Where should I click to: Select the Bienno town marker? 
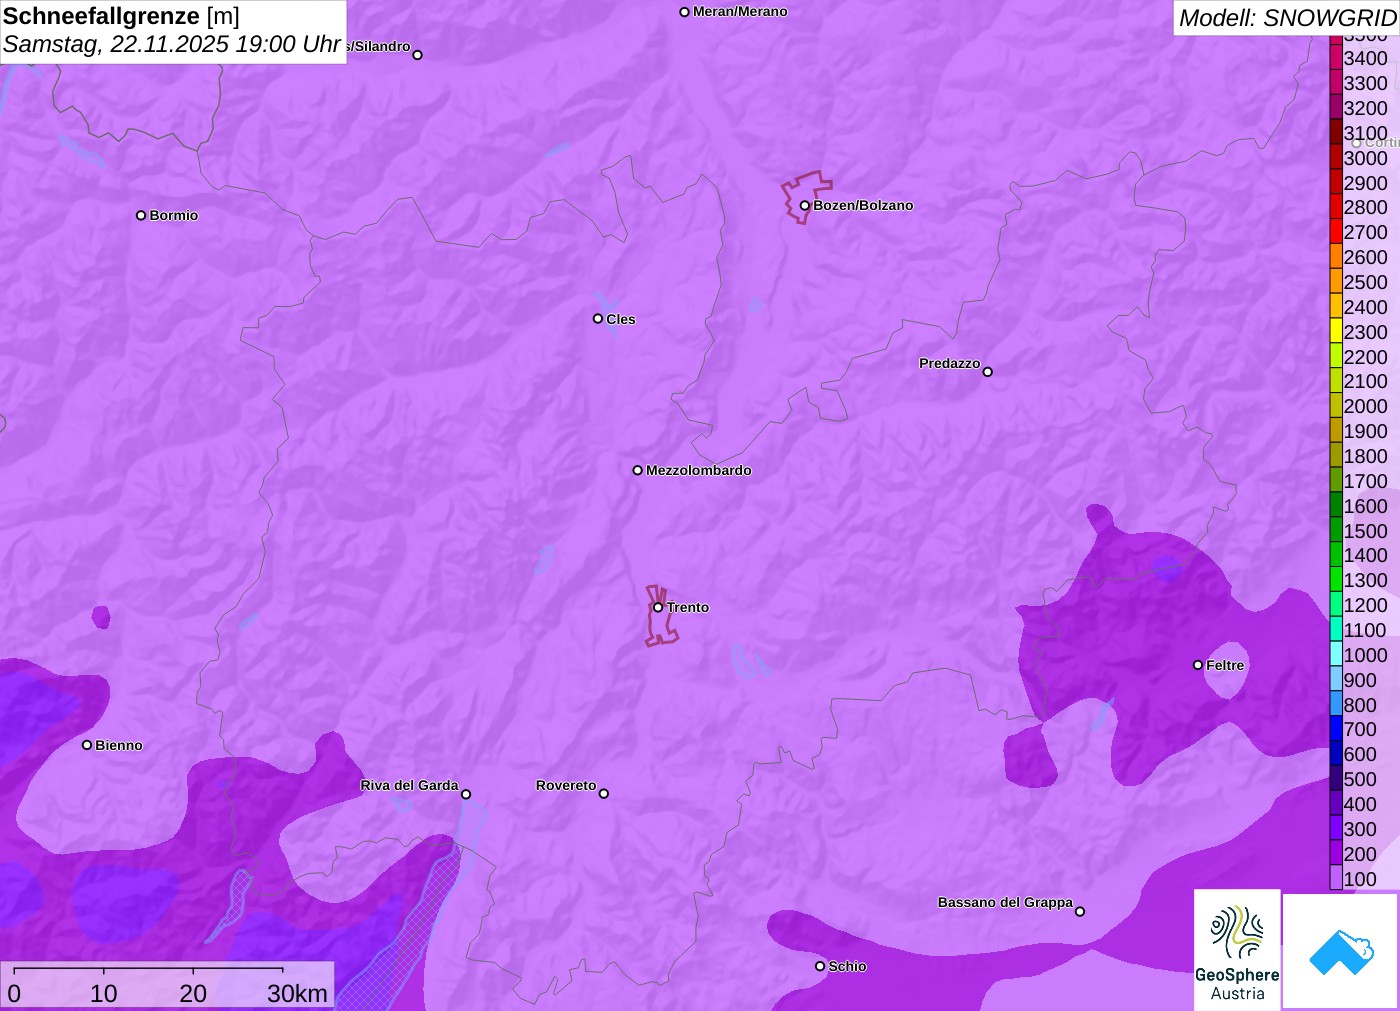(x=87, y=745)
